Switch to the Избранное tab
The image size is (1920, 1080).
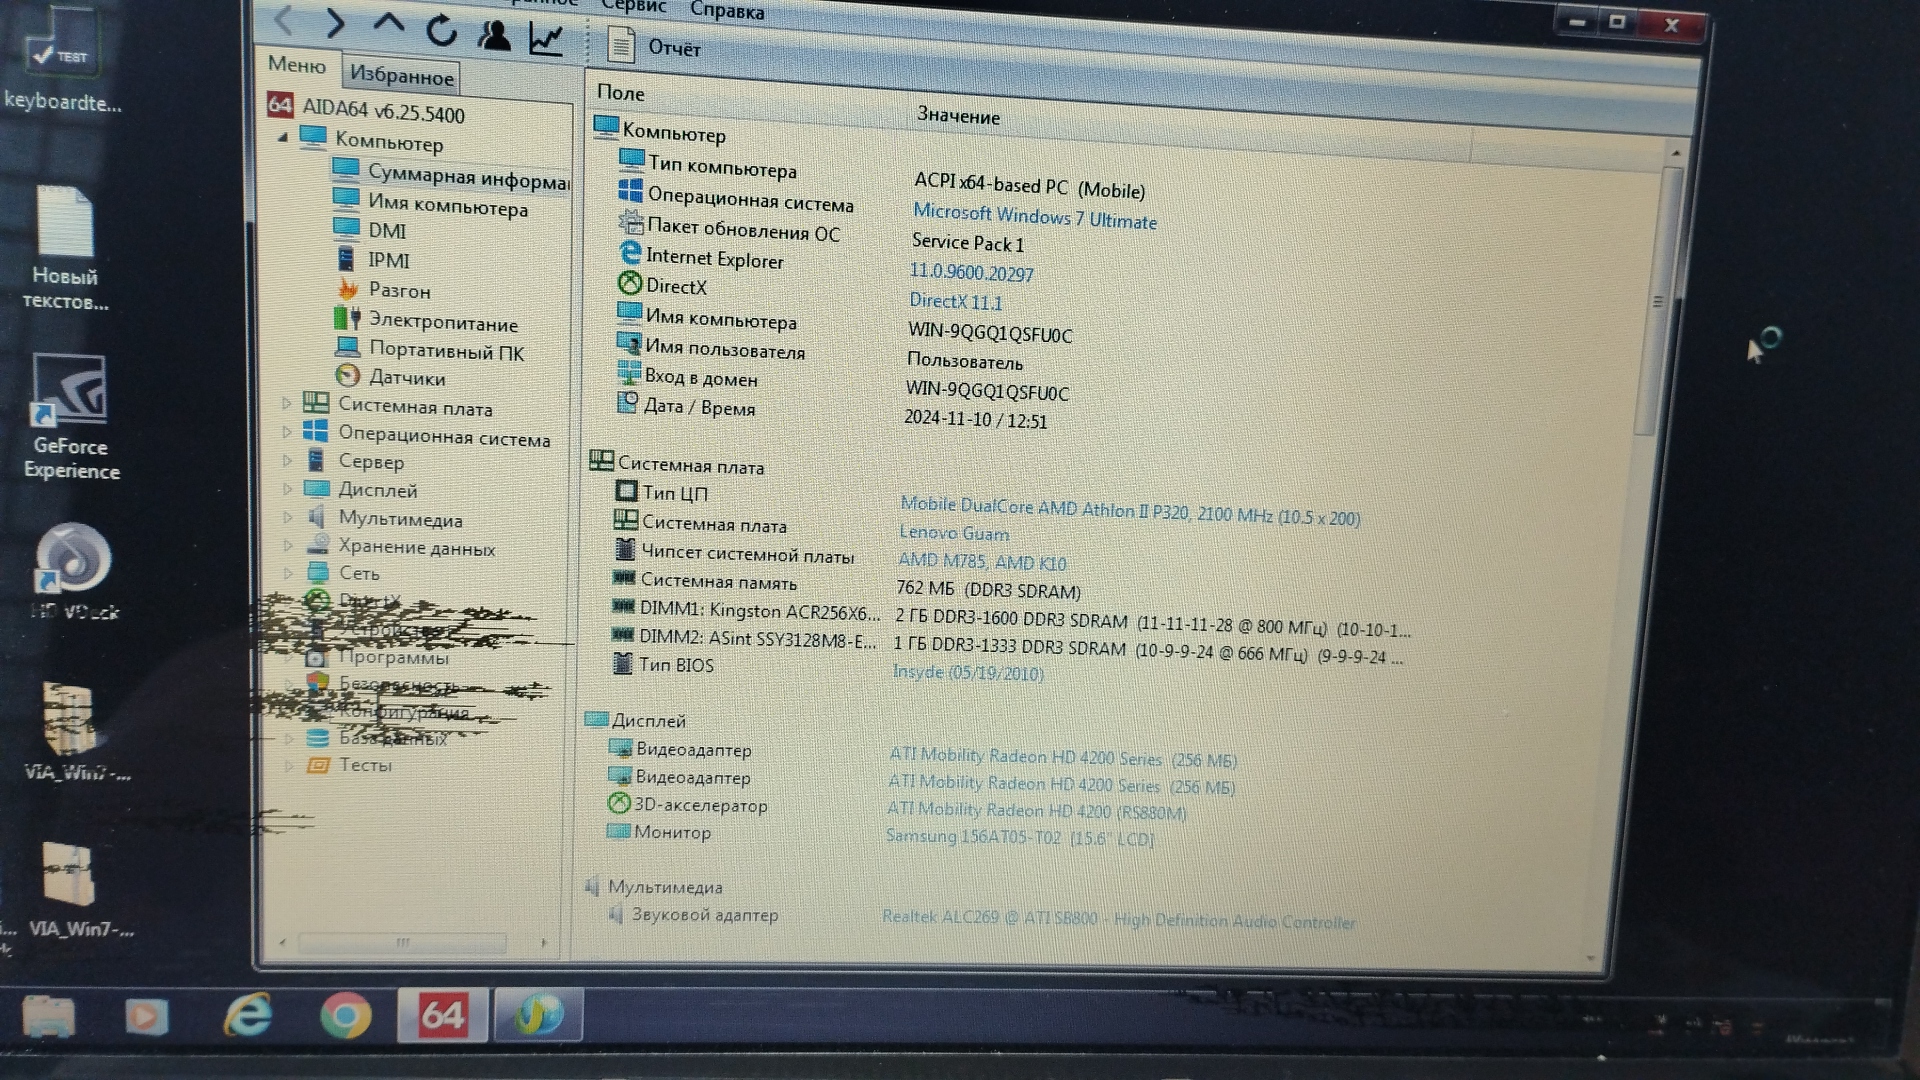coord(401,76)
